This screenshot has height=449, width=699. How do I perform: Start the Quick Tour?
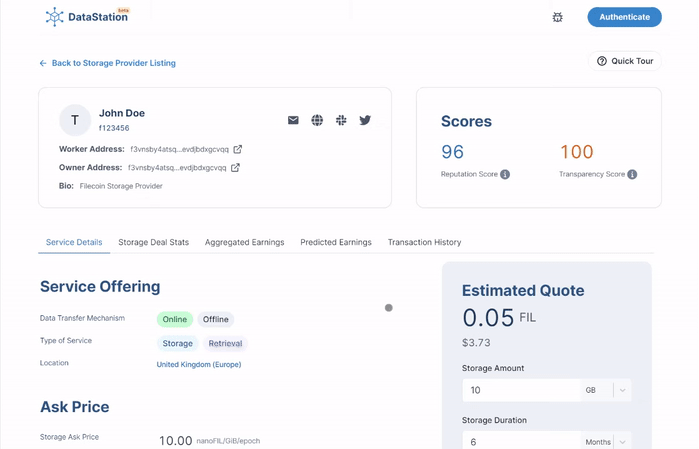click(625, 61)
